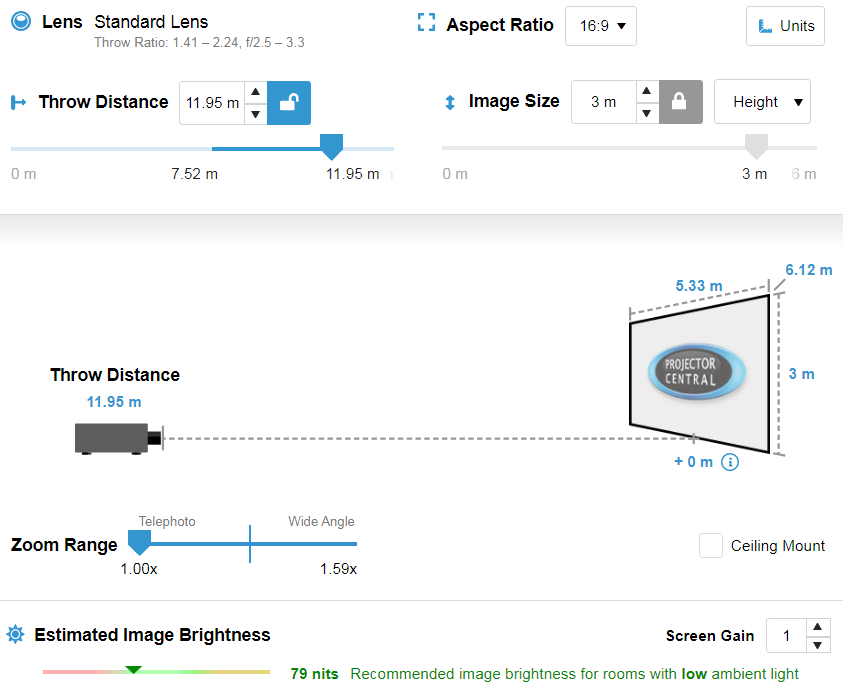
Task: Click the '5.33 m' screen width label
Action: [x=699, y=286]
